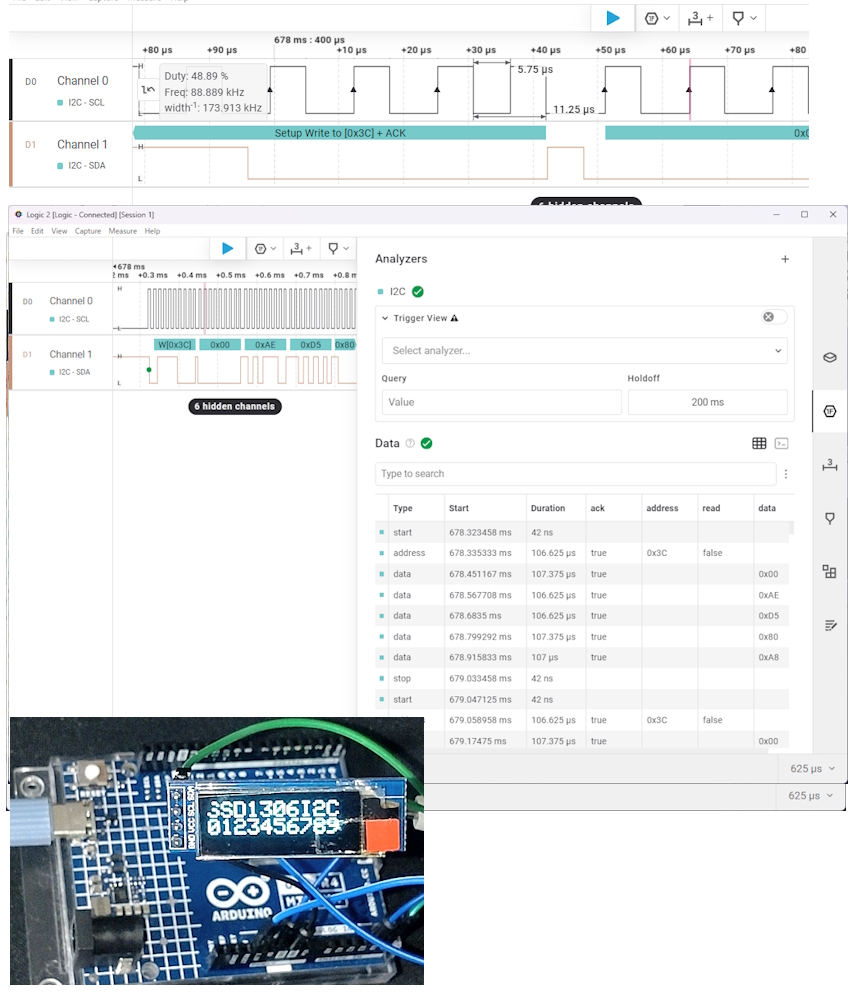Open the View menu
Image resolution: width=850 pixels, height=1000 pixels.
pos(59,231)
